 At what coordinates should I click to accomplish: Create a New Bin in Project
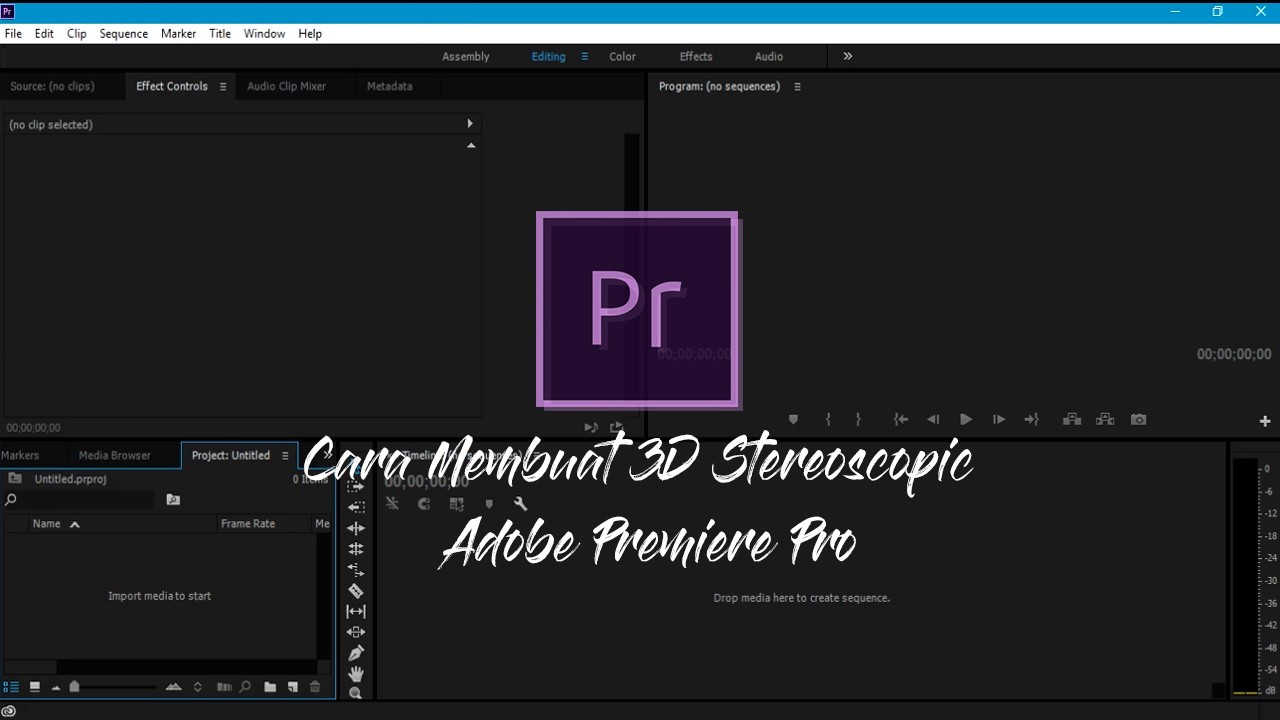pos(270,687)
